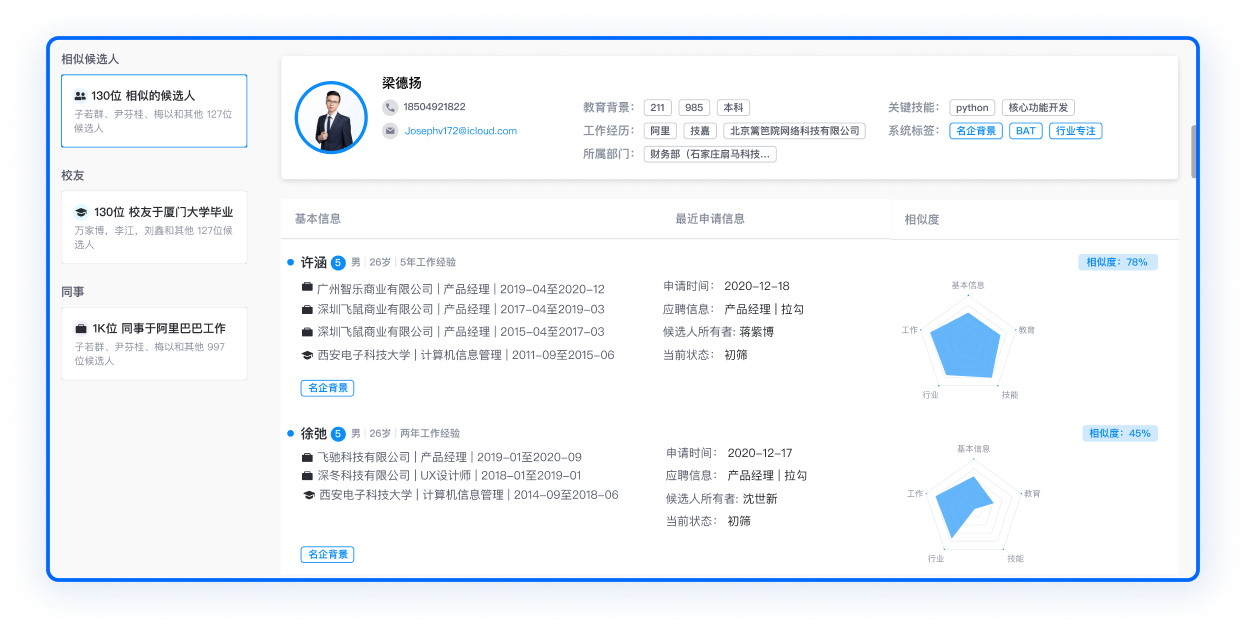Open the Josephv172@icloud.com email link
1240x632 pixels.
(460, 131)
